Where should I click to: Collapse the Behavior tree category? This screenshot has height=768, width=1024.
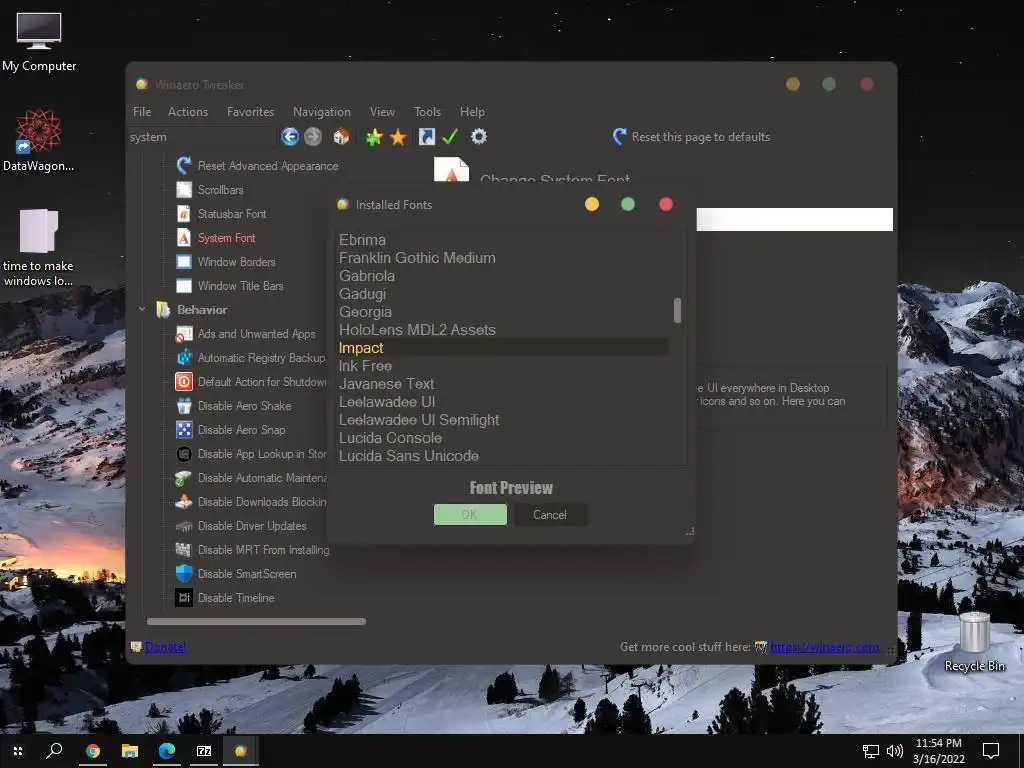pos(142,310)
